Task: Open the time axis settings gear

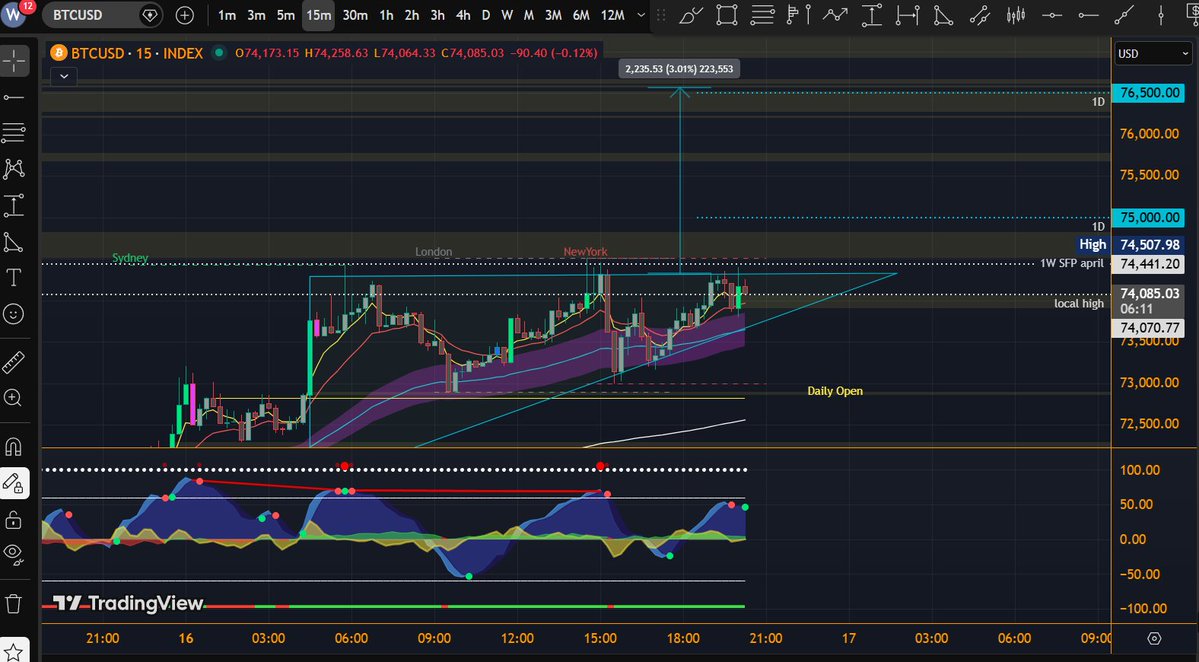Action: click(1155, 638)
